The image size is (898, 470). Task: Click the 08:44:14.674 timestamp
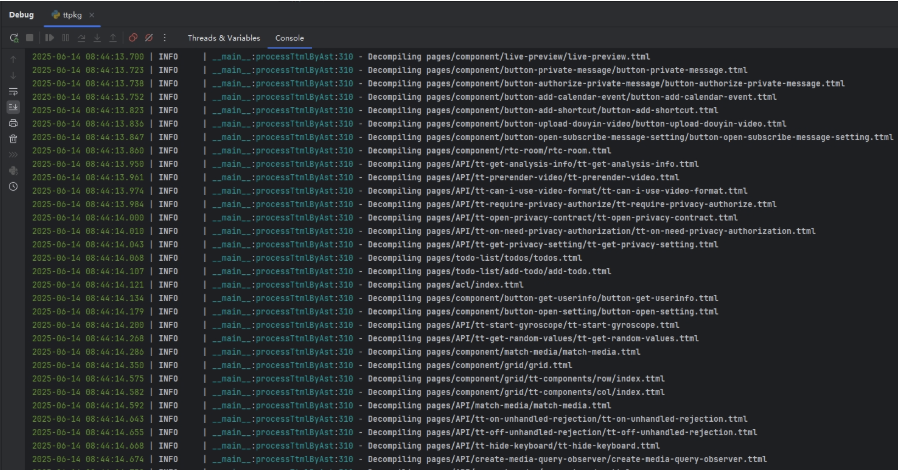pos(115,459)
